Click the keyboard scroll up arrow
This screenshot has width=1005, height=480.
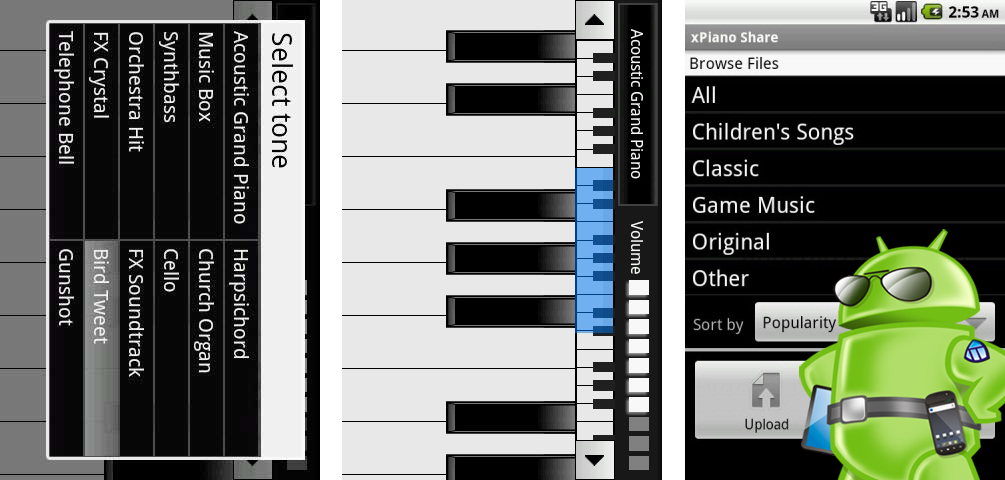point(595,20)
